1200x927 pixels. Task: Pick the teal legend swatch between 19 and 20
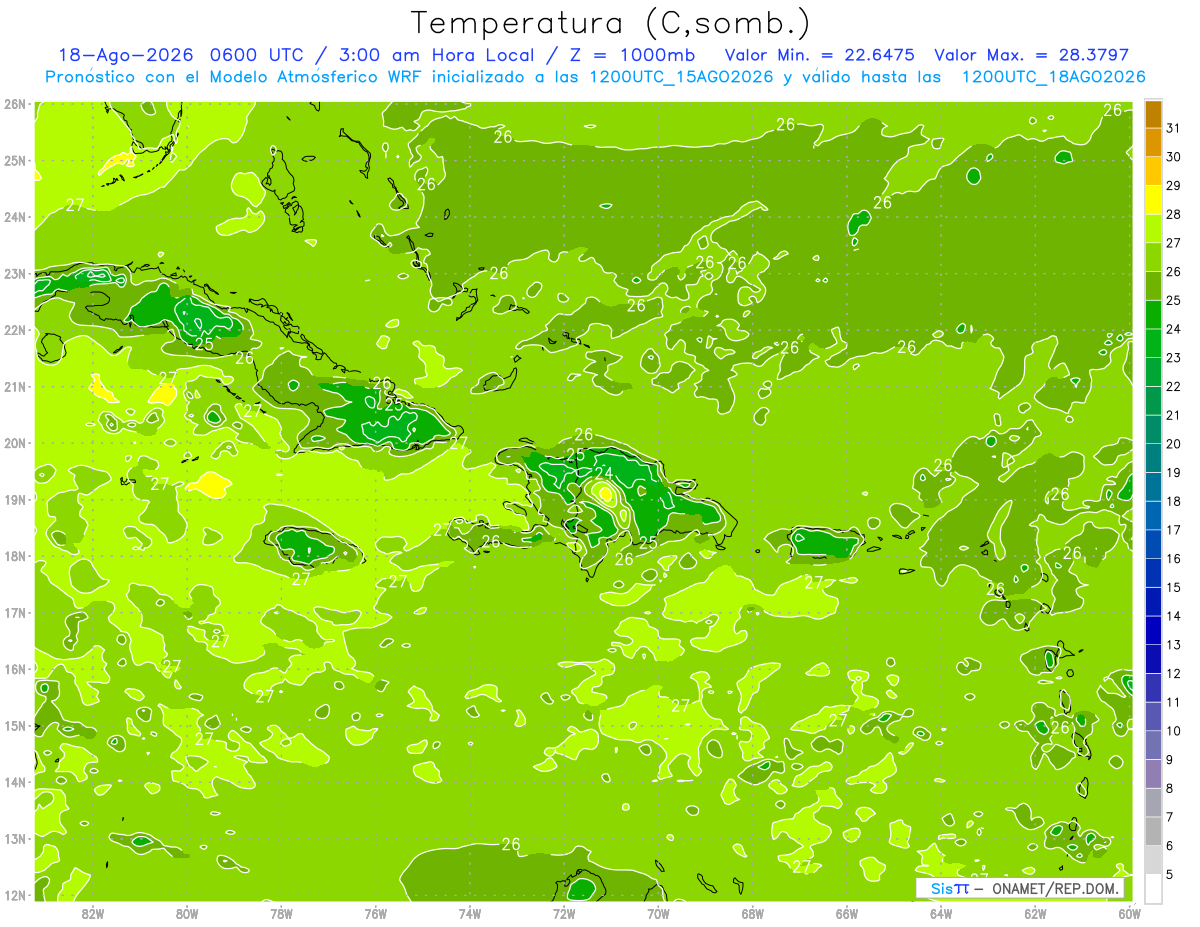coord(1153,458)
